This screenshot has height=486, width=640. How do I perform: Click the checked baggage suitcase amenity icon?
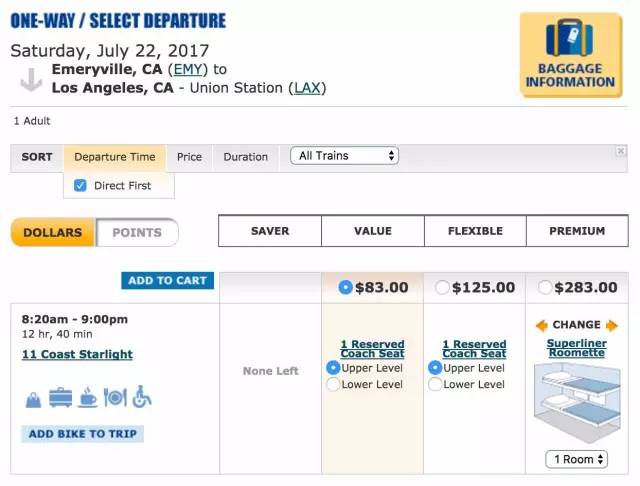point(60,397)
